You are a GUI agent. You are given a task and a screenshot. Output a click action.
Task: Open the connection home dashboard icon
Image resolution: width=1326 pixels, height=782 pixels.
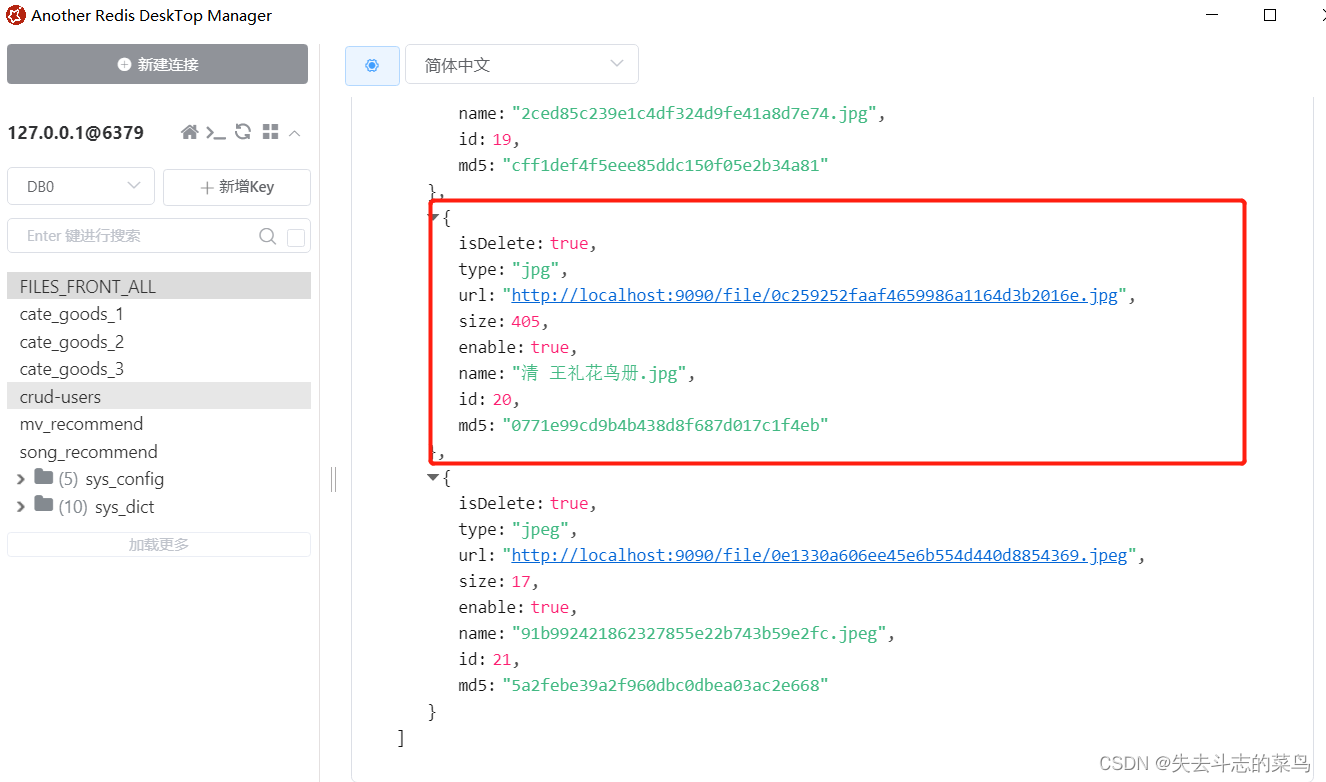click(189, 132)
